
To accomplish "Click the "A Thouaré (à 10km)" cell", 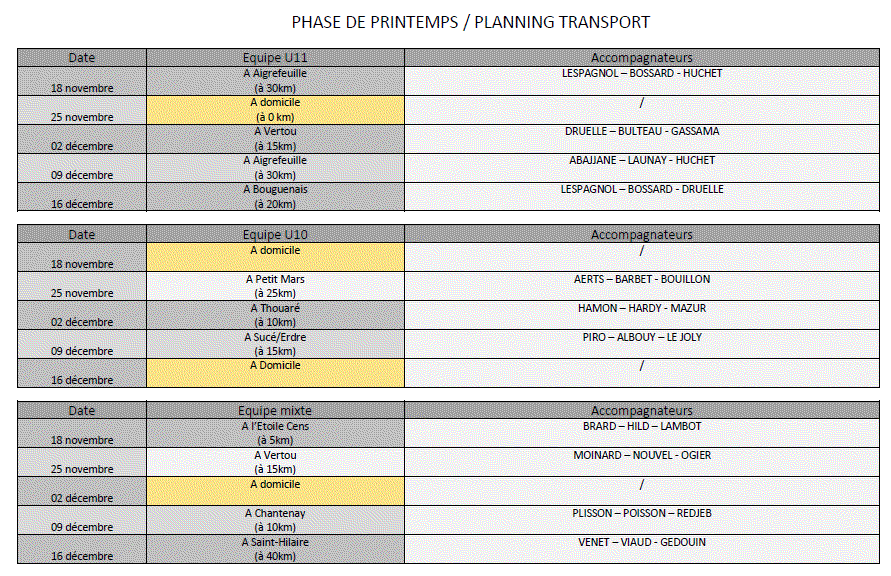I will tap(275, 315).
